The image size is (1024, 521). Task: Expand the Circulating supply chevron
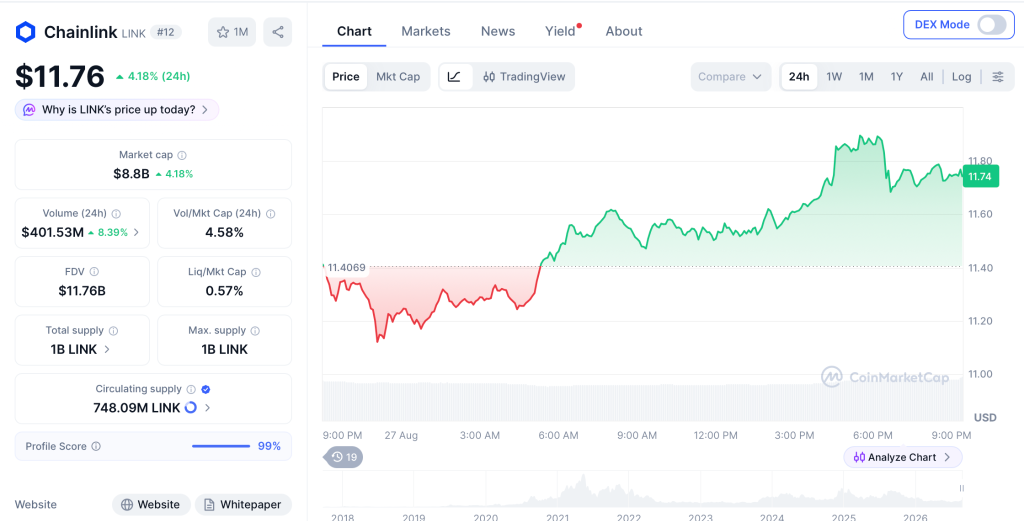tap(208, 407)
